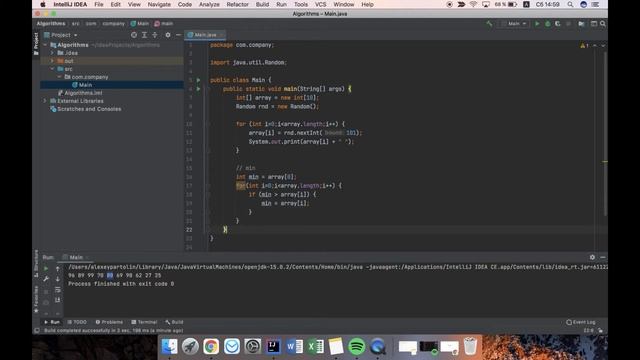Open the VCS menu
640x360 pixels.
point(320,4)
